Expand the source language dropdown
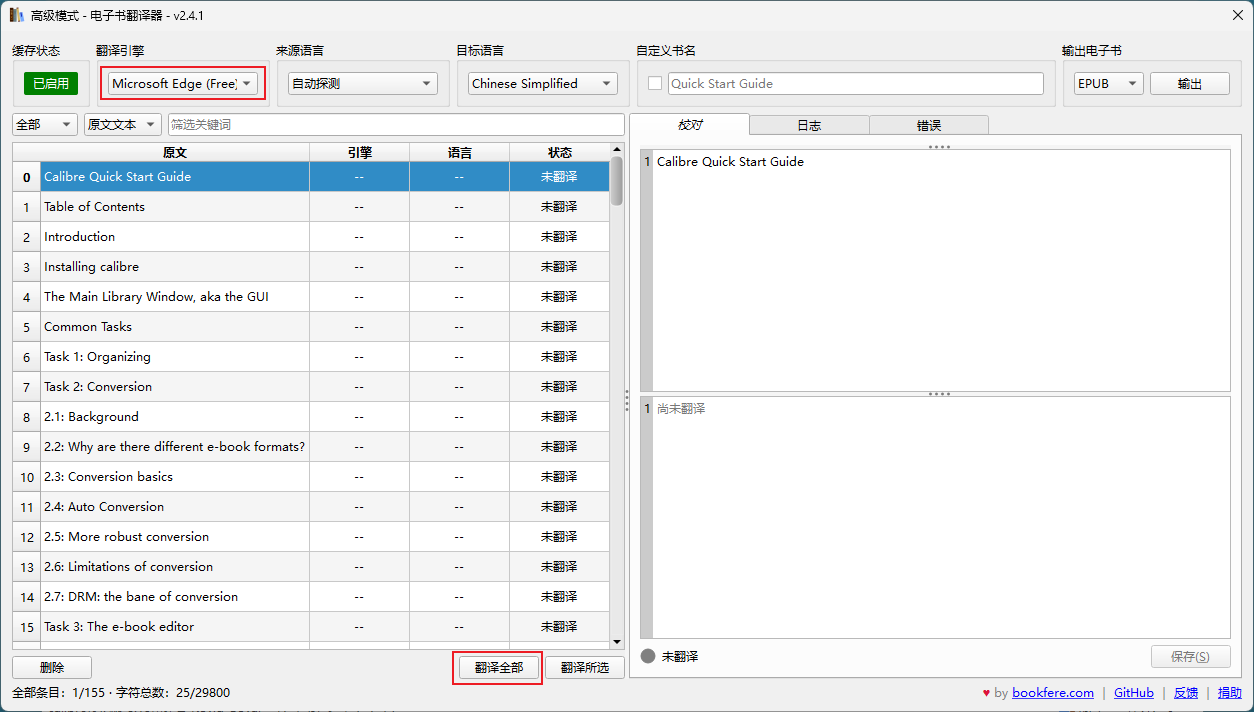This screenshot has width=1254, height=712. point(362,84)
